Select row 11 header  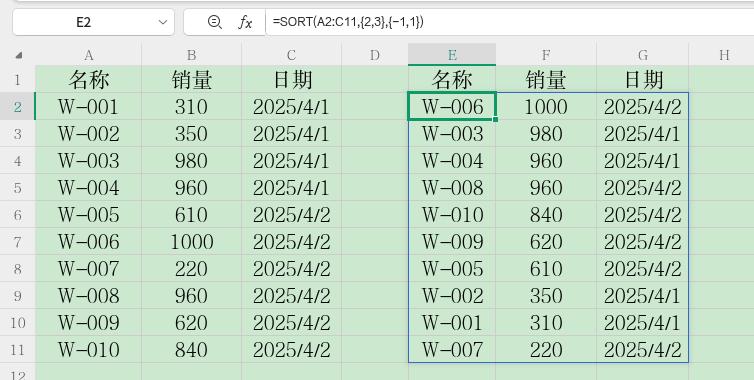17,349
